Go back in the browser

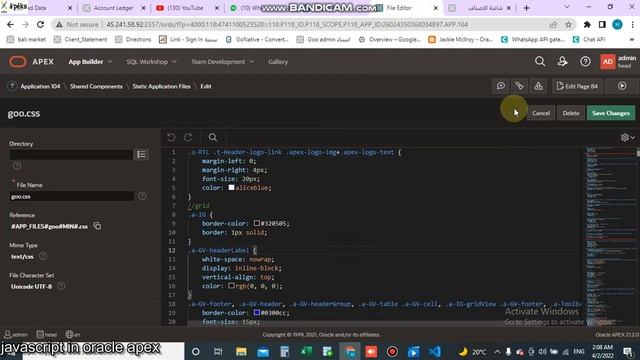point(10,24)
